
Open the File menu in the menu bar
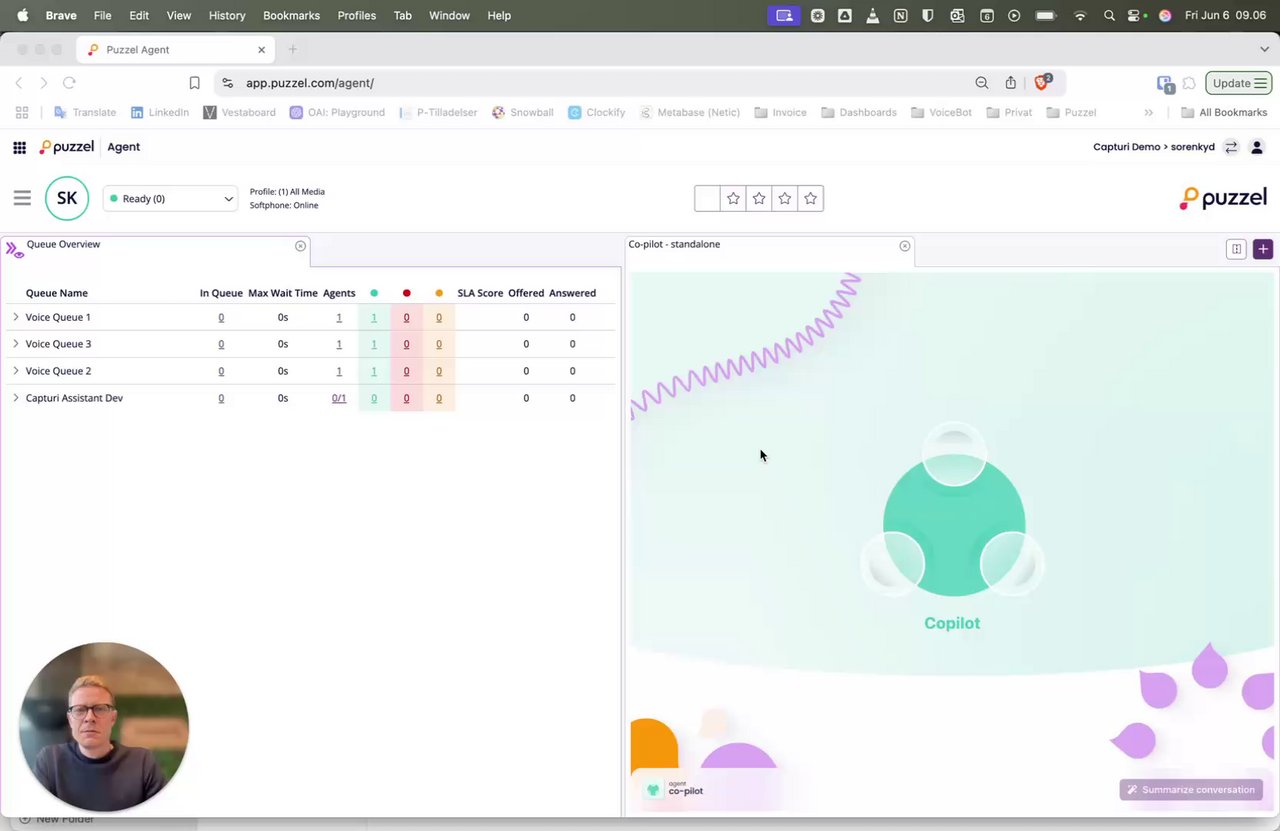click(102, 15)
